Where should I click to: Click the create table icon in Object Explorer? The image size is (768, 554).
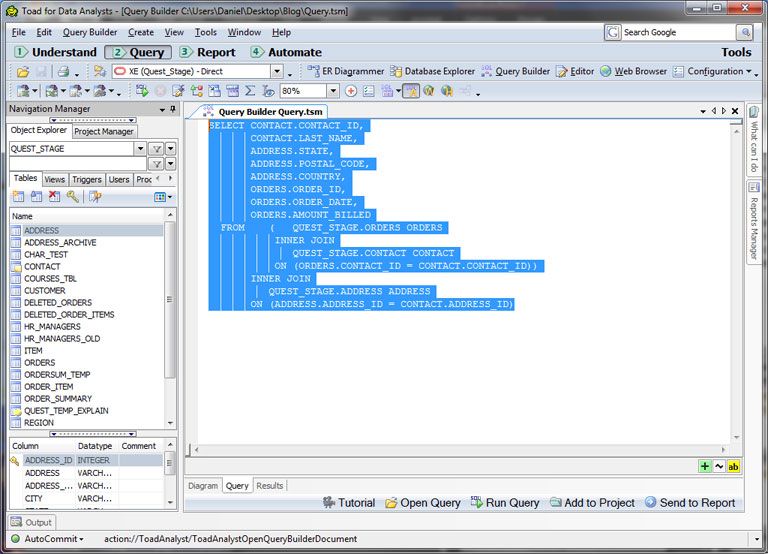point(19,197)
